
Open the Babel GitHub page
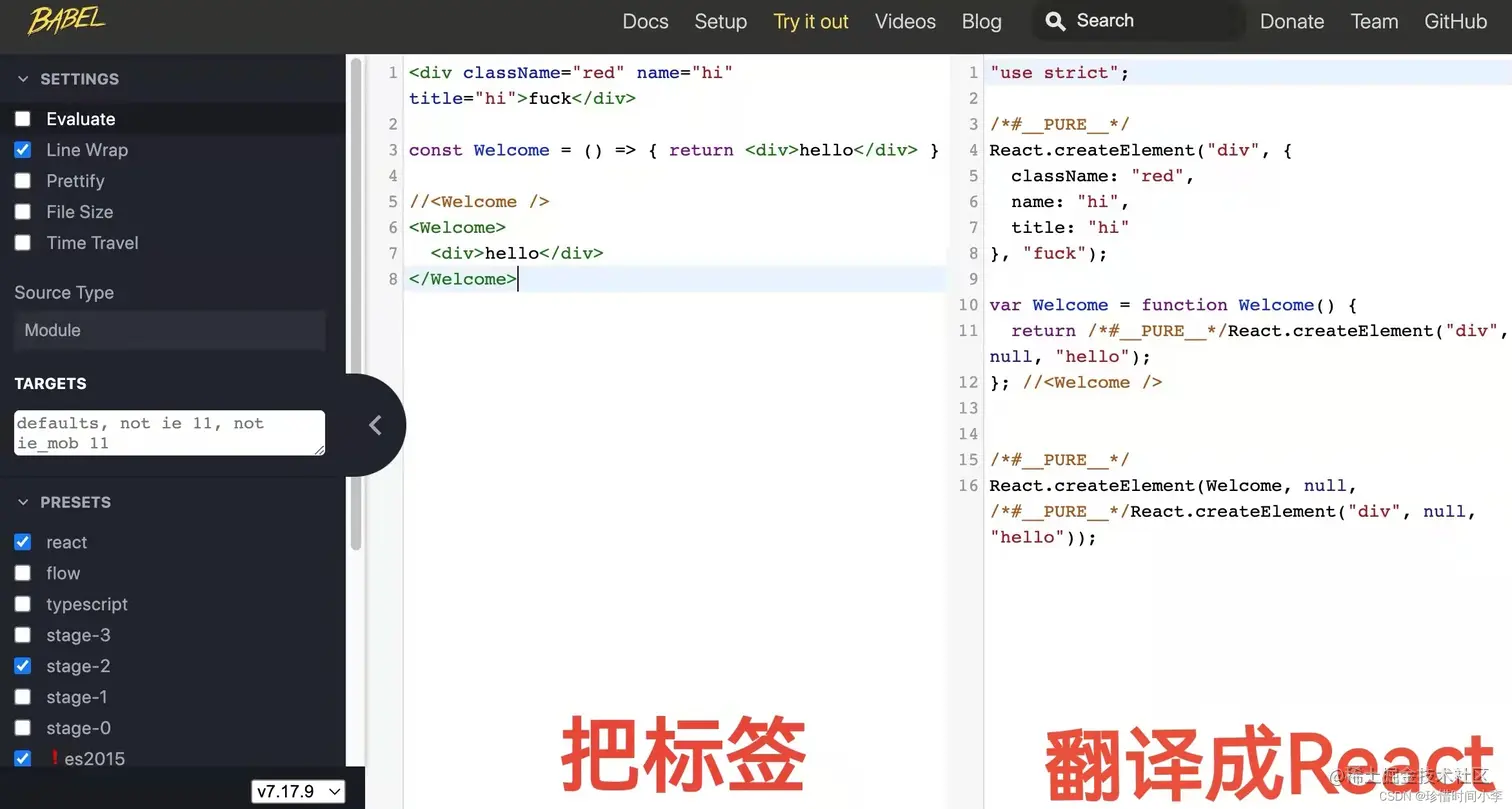(1456, 21)
